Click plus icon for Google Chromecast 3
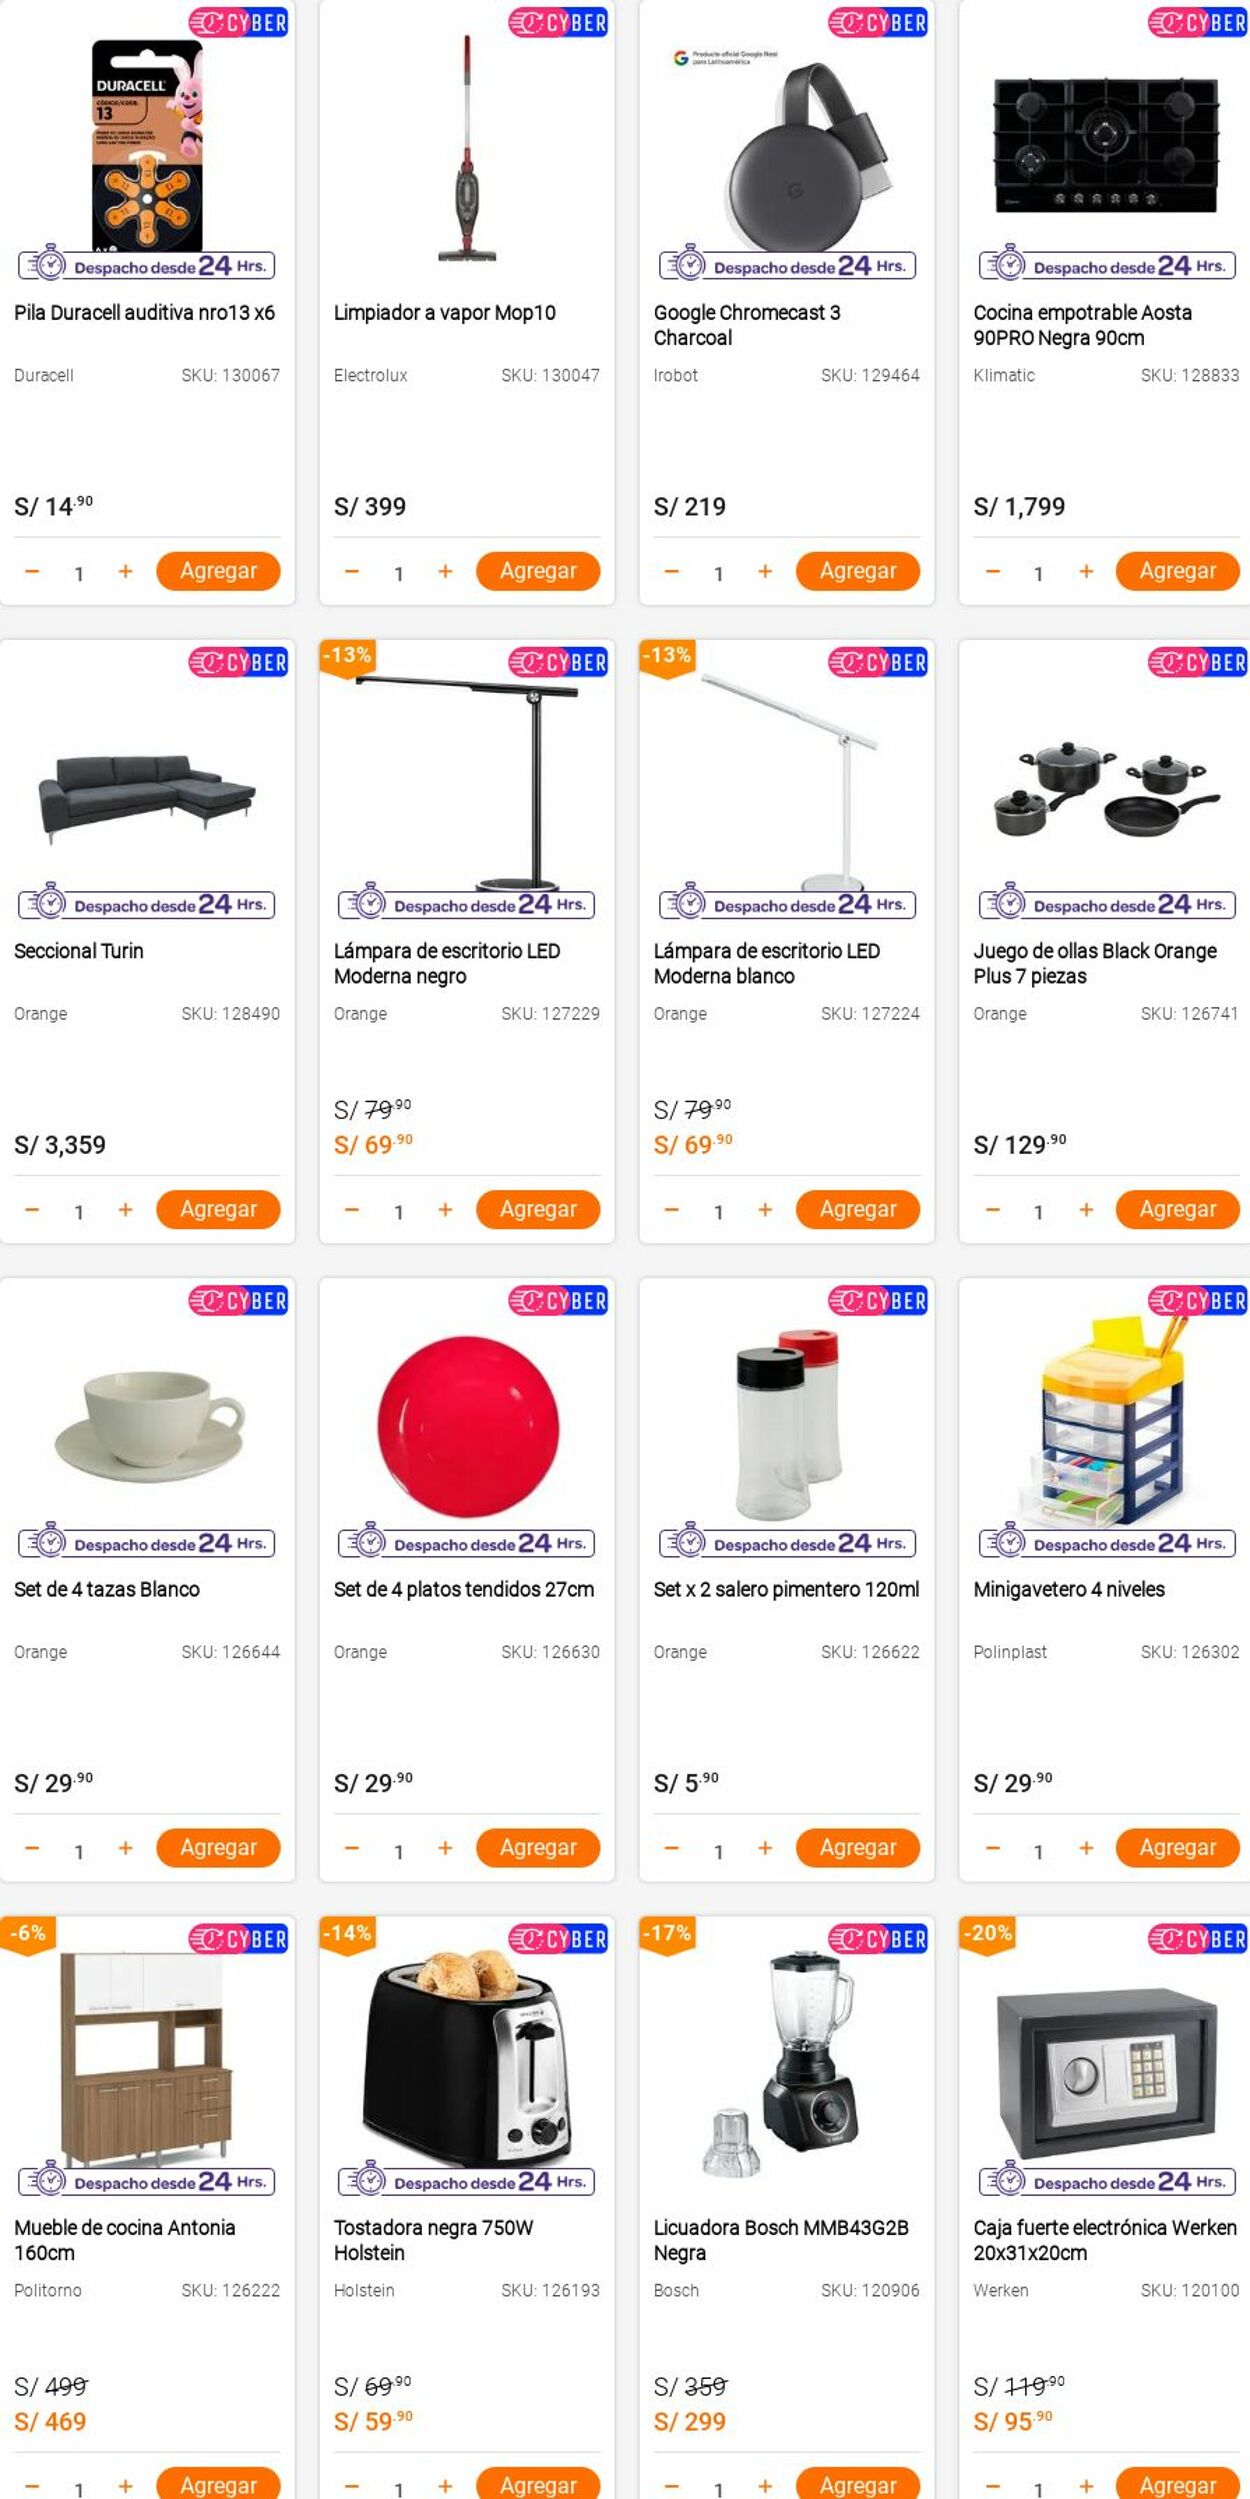 (765, 571)
